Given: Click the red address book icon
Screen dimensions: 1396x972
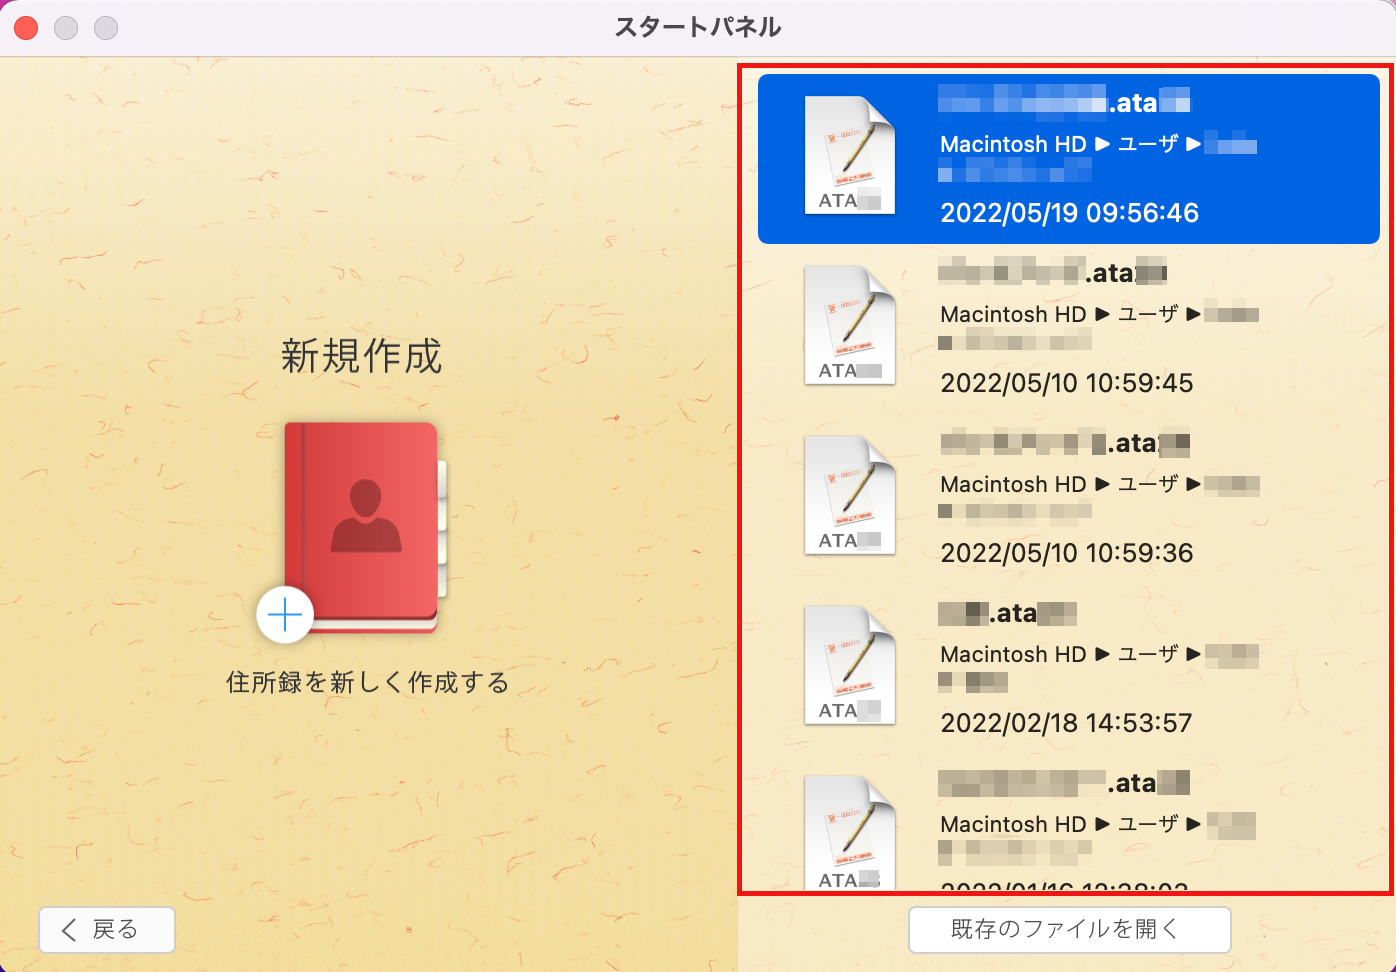Looking at the screenshot, I should 364,524.
